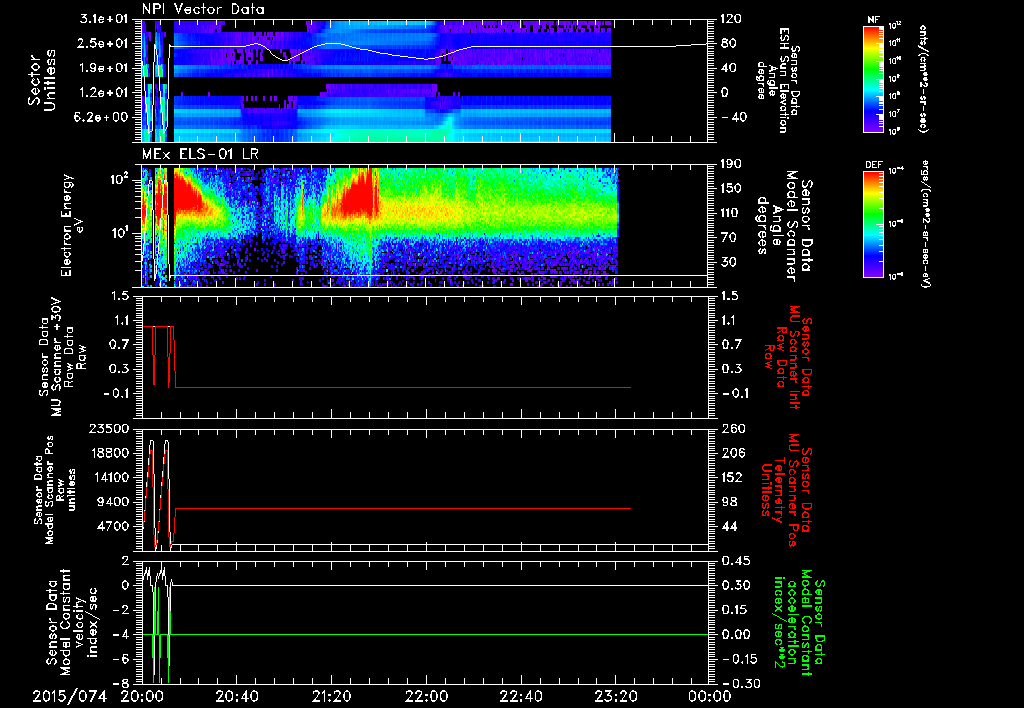Click the scanner position line plot panel
The image size is (1024, 708).
424,489
